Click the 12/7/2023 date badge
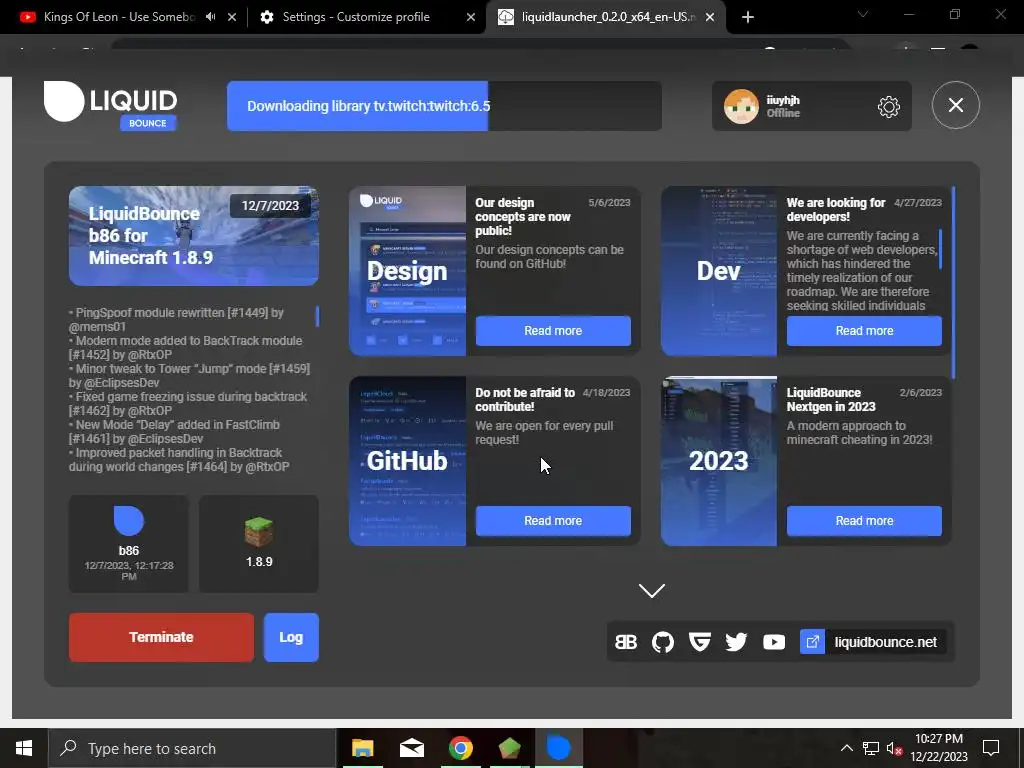The width and height of the screenshot is (1024, 768). 270,206
